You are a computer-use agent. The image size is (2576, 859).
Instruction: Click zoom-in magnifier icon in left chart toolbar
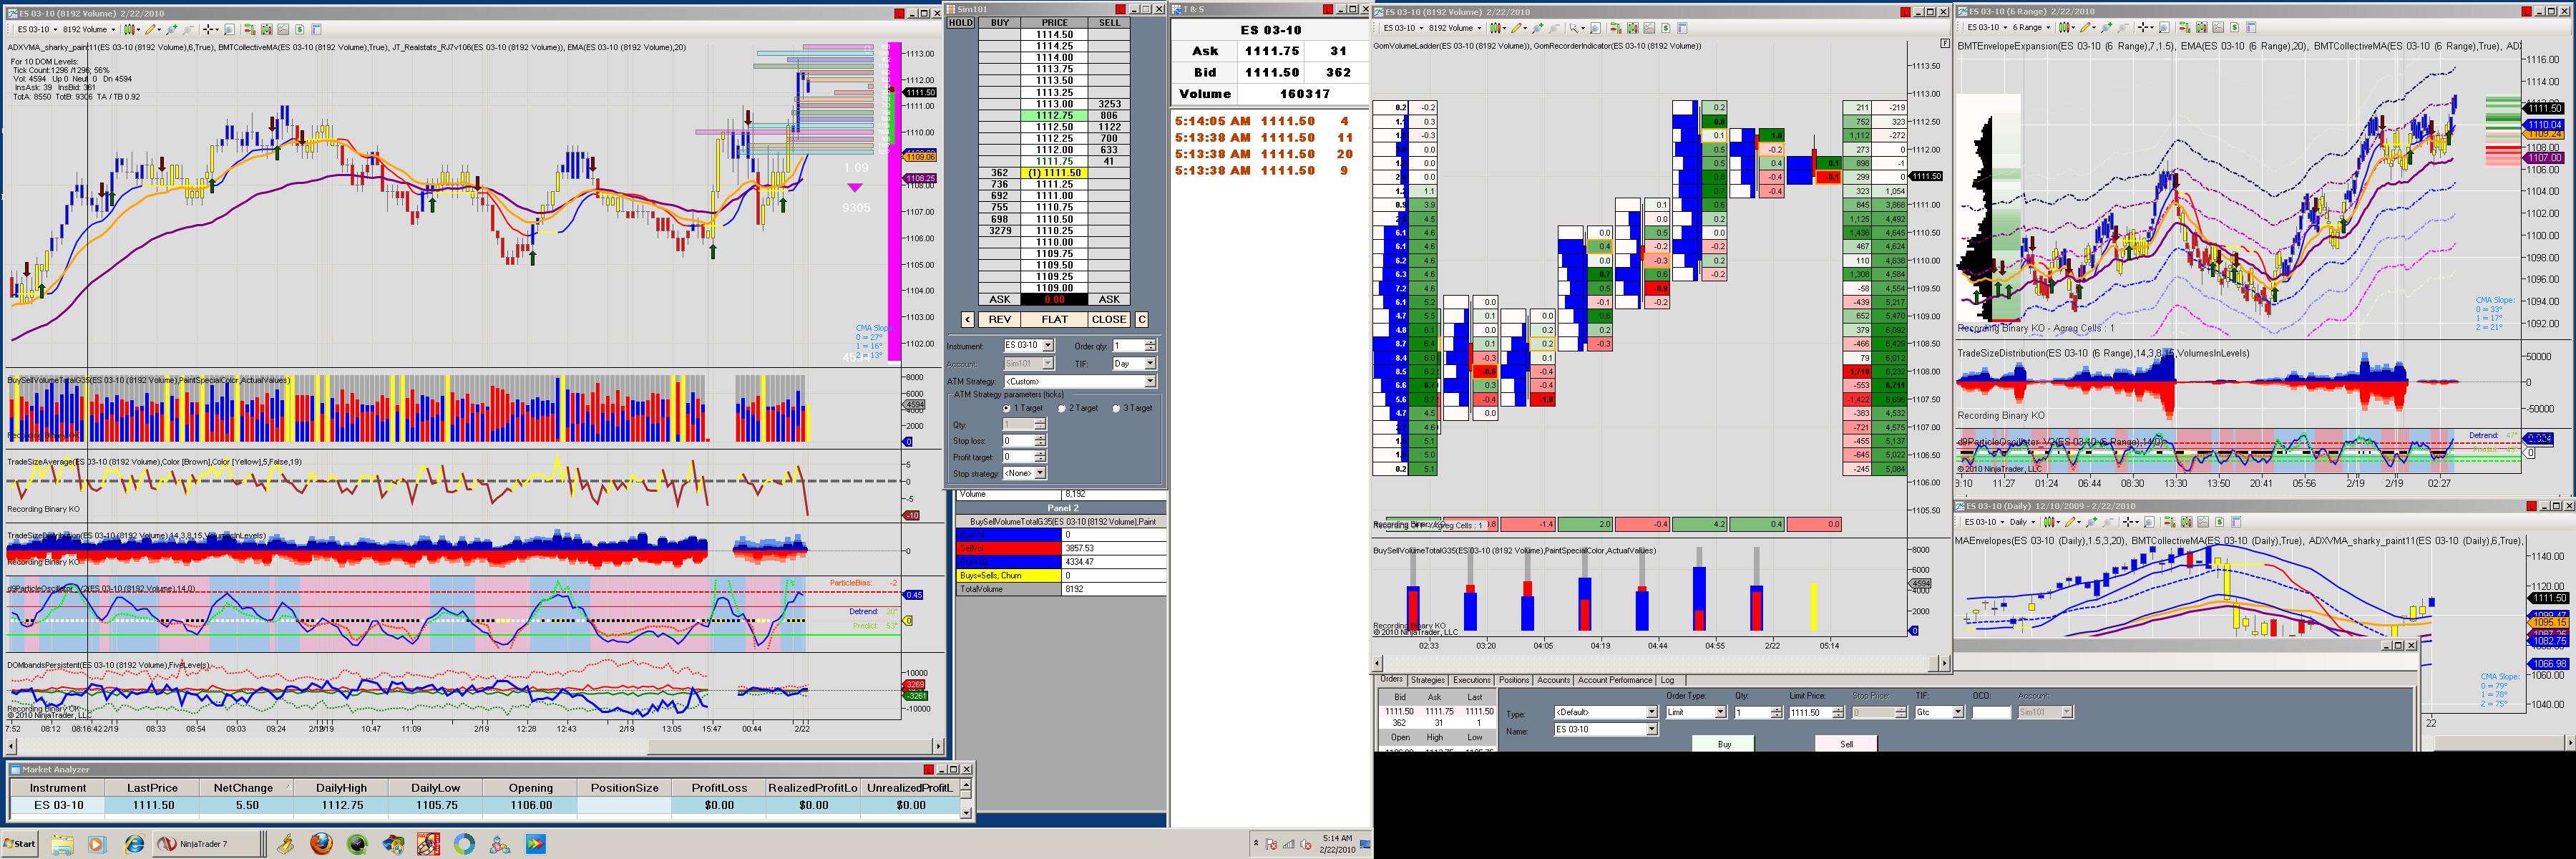tap(172, 30)
